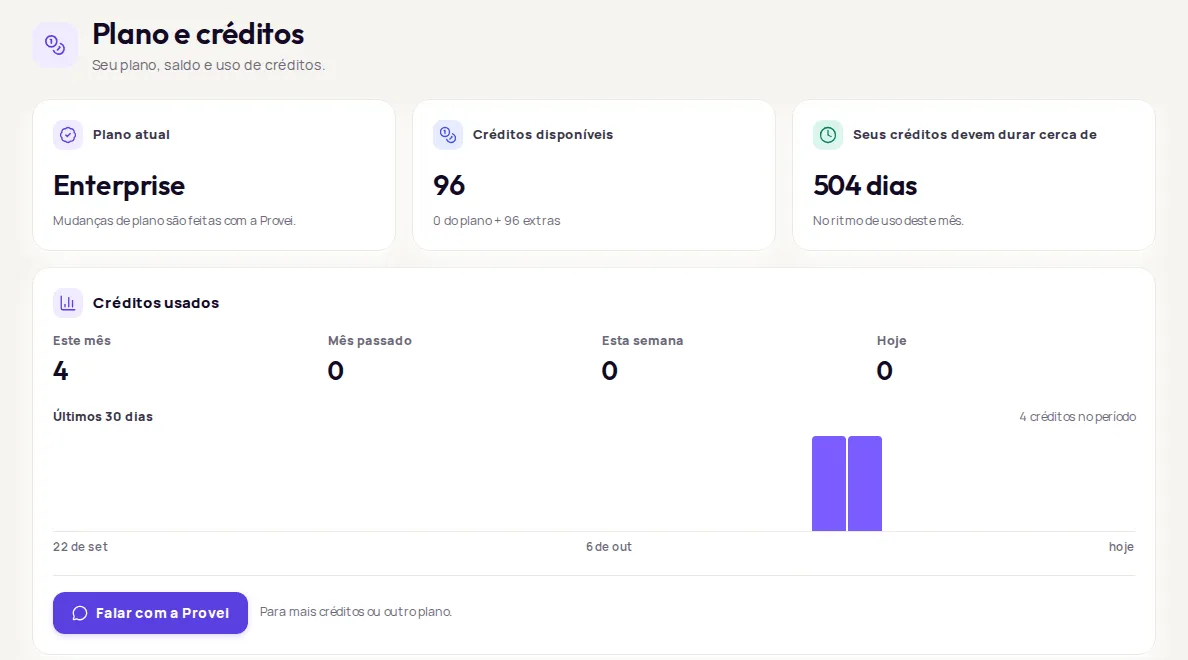Click the Hoje usage label
The image size is (1188, 660).
coord(892,341)
